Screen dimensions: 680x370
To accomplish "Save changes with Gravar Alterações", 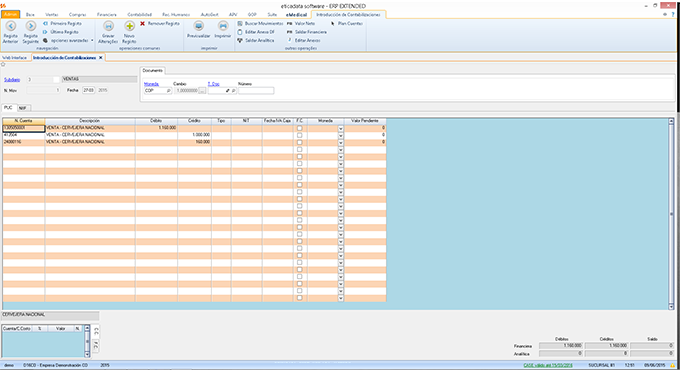I will [108, 33].
